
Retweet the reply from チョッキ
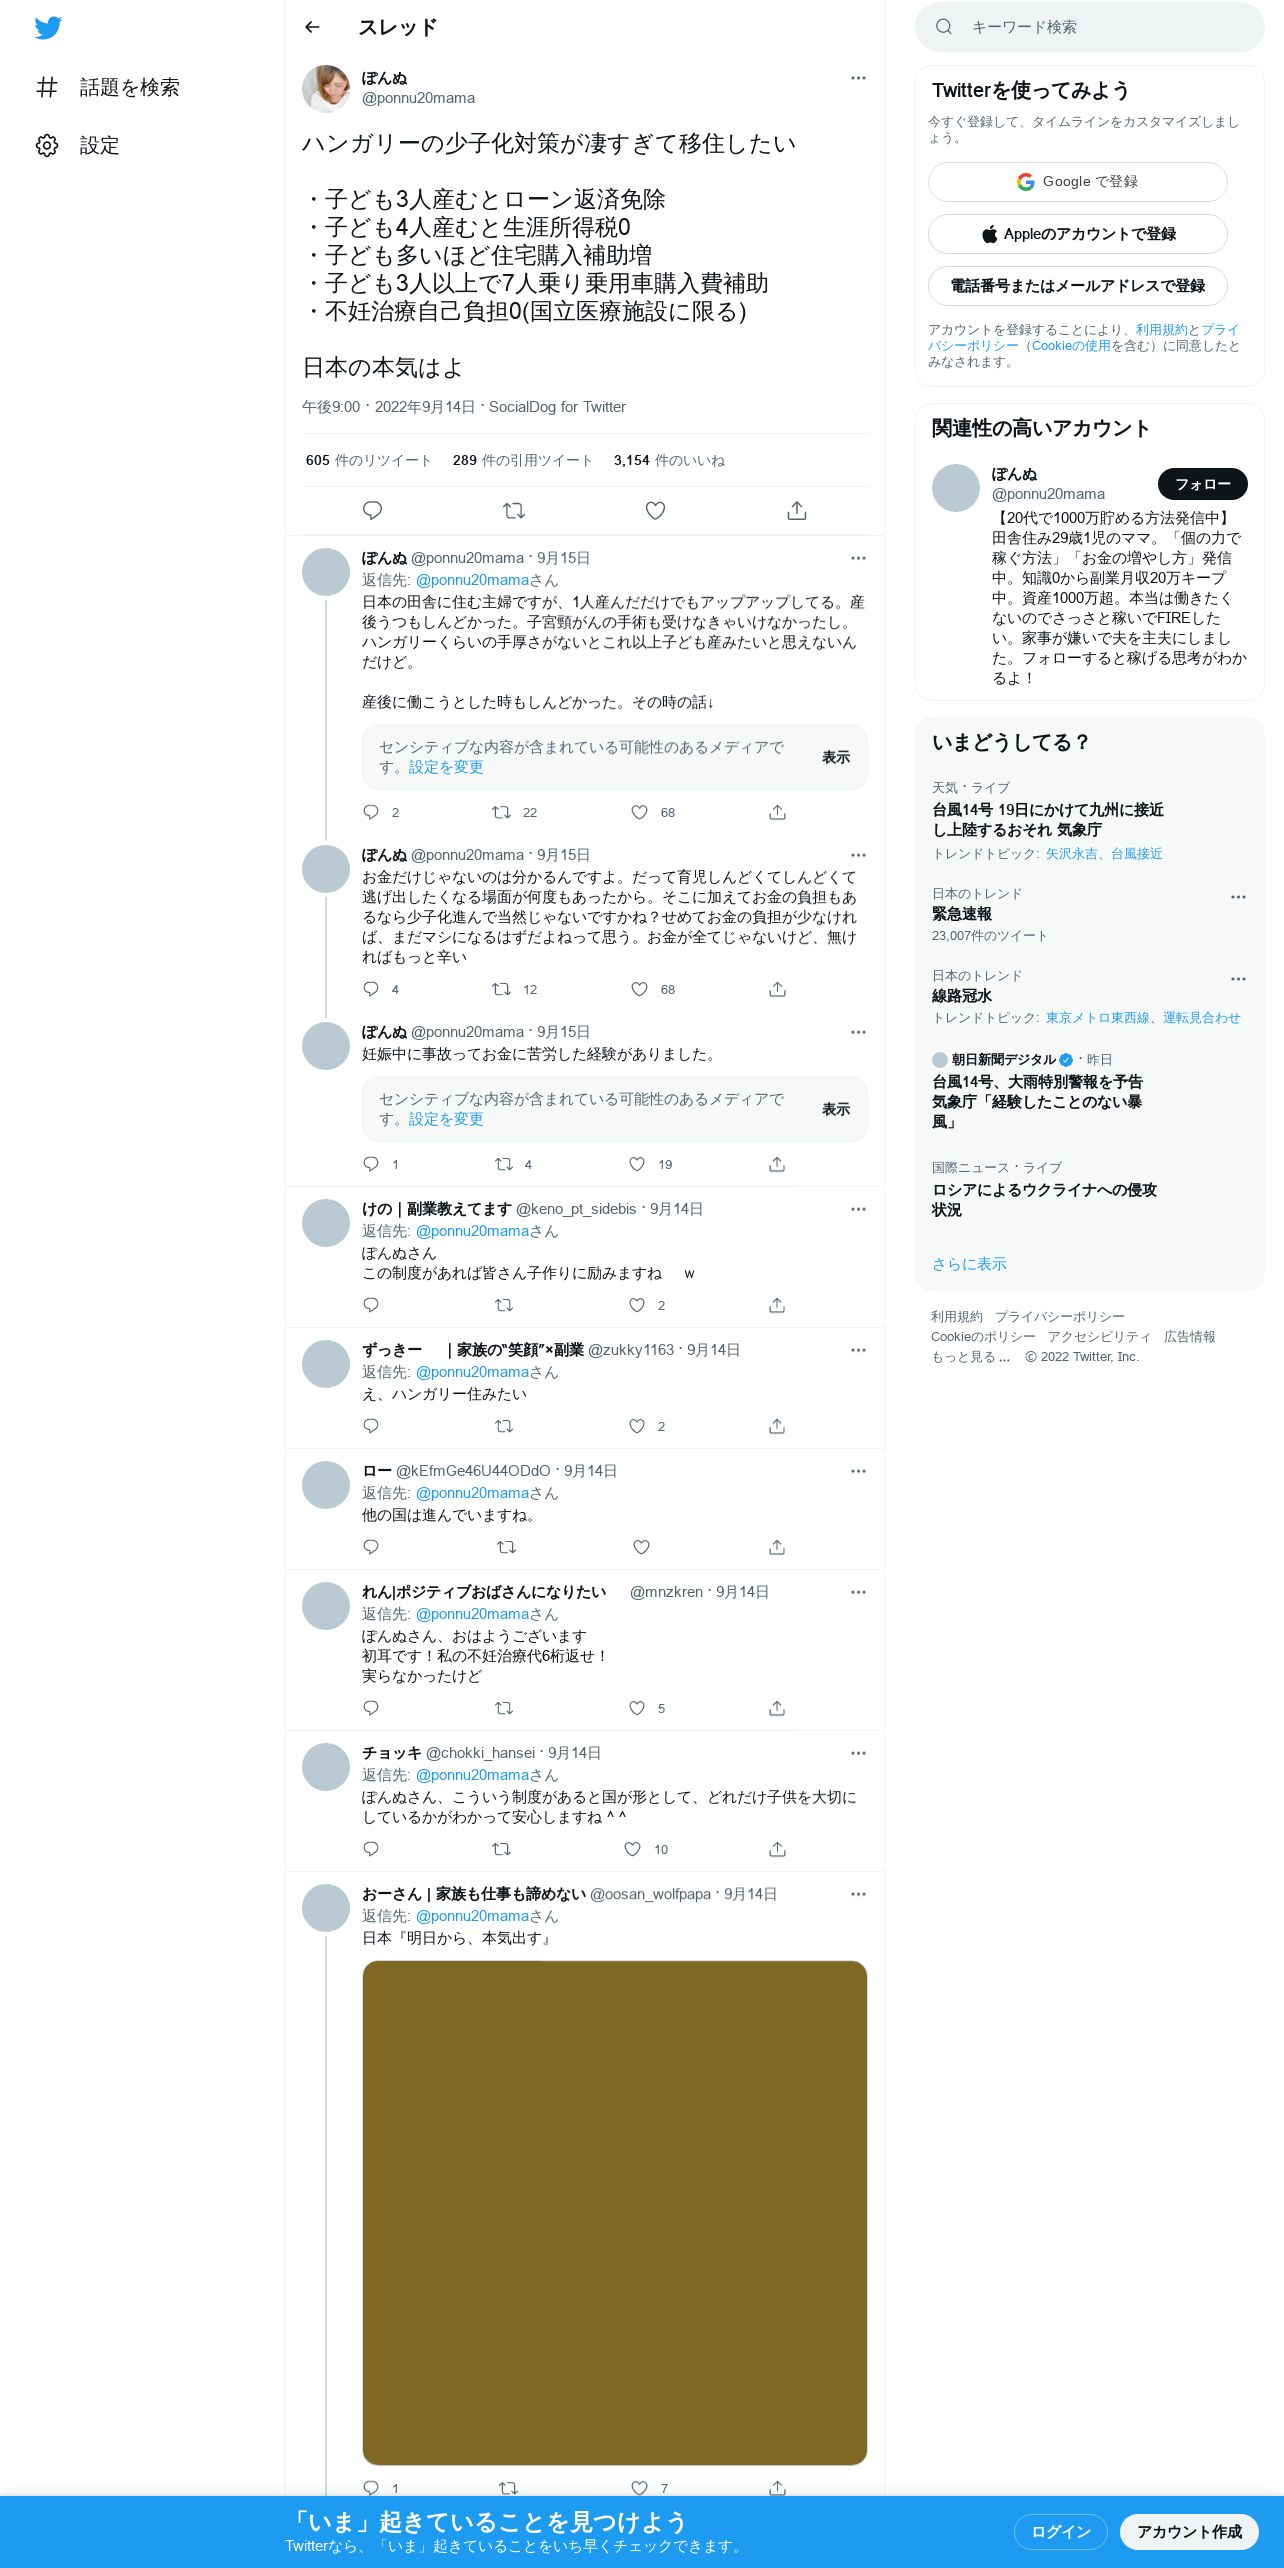point(502,1849)
